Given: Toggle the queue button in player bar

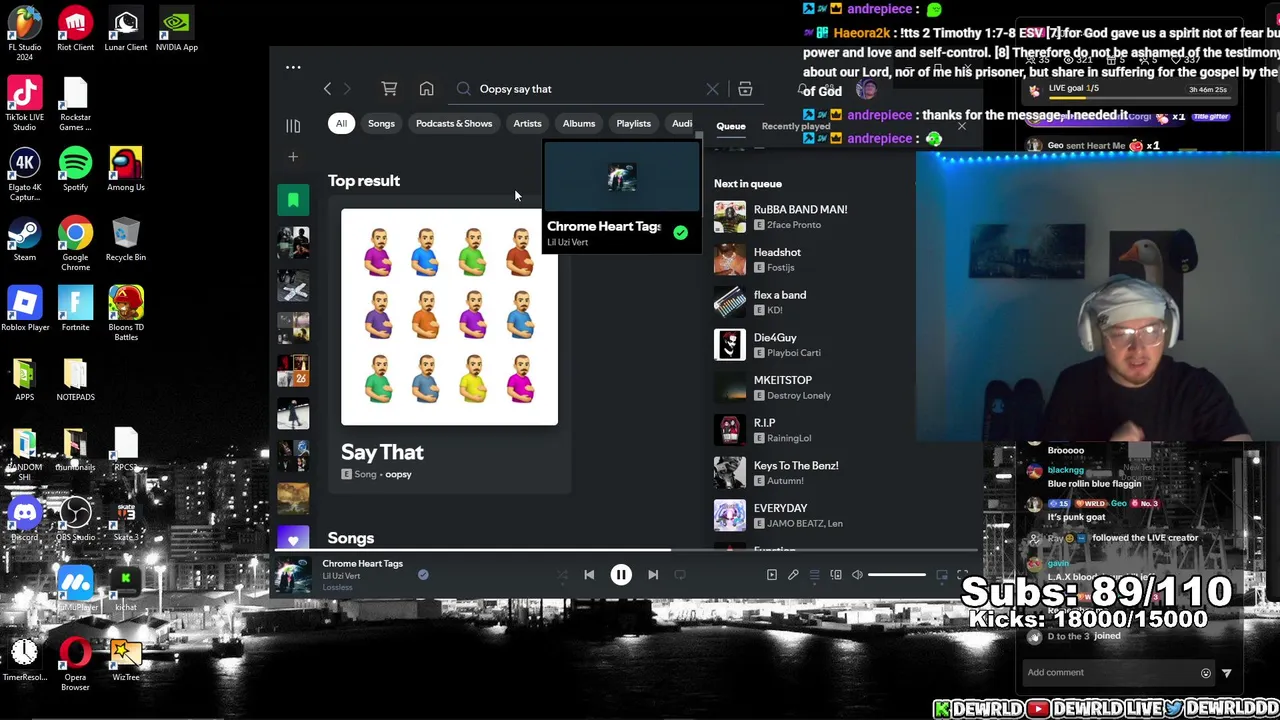Looking at the screenshot, I should click(x=814, y=575).
